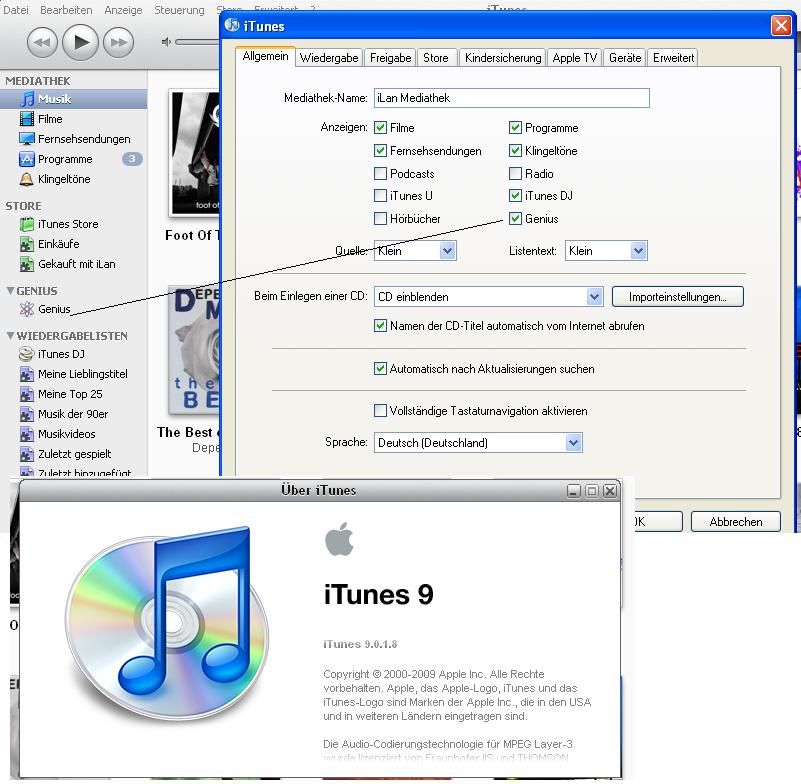This screenshot has height=784, width=801.
Task: Switch to the Erweitert tab
Action: pyautogui.click(x=673, y=58)
